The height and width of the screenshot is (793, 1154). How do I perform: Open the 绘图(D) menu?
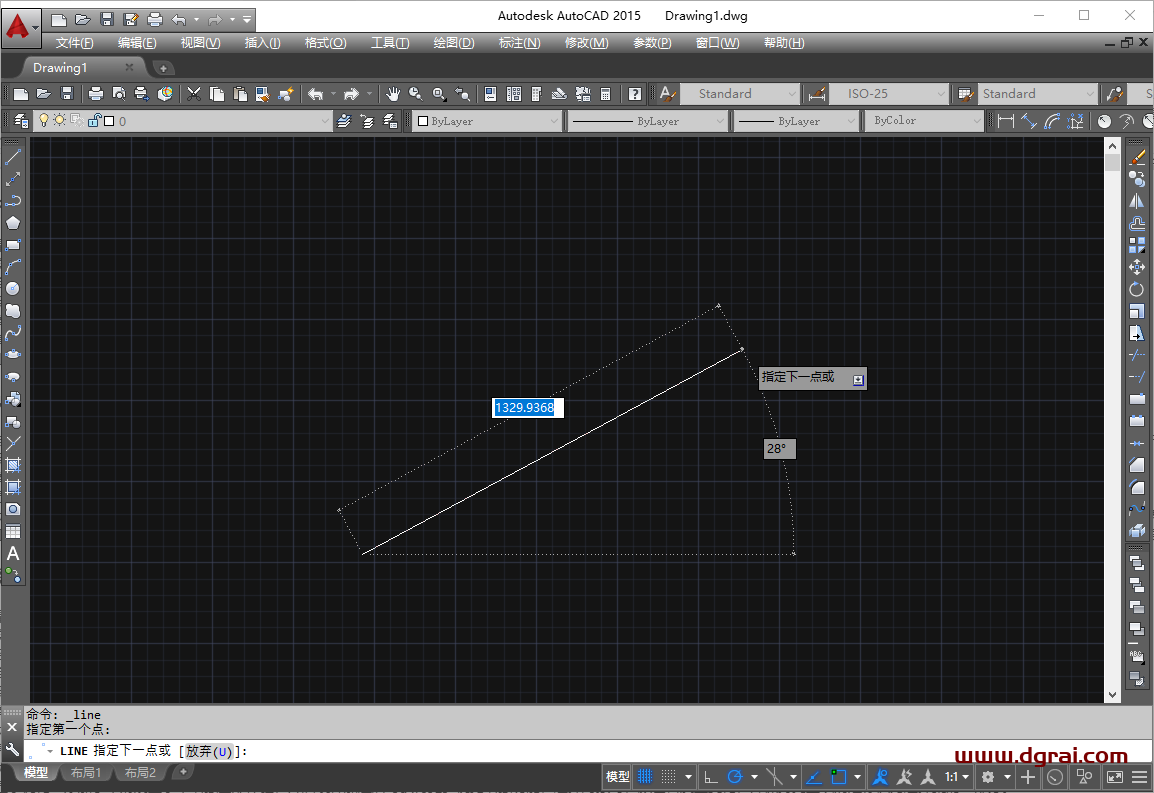point(453,43)
